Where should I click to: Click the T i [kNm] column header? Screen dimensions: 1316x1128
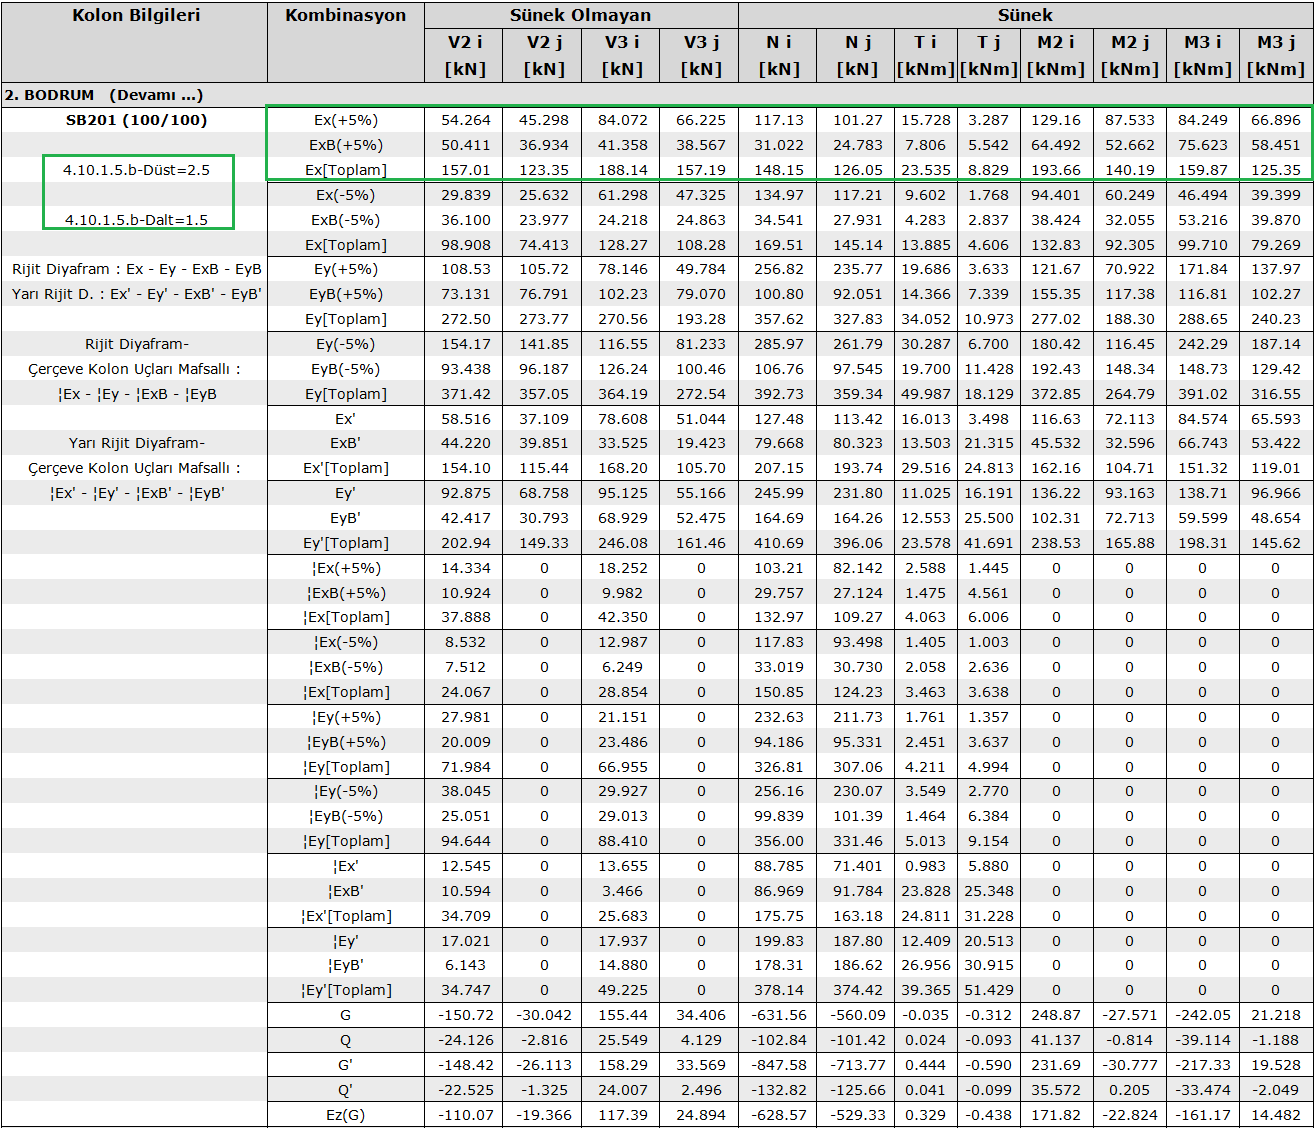[926, 55]
